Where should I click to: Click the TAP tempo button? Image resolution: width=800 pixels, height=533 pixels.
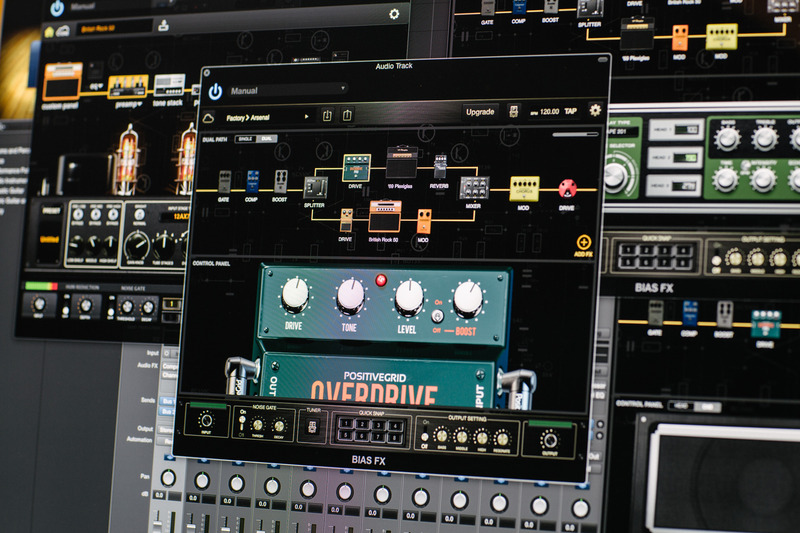[570, 111]
